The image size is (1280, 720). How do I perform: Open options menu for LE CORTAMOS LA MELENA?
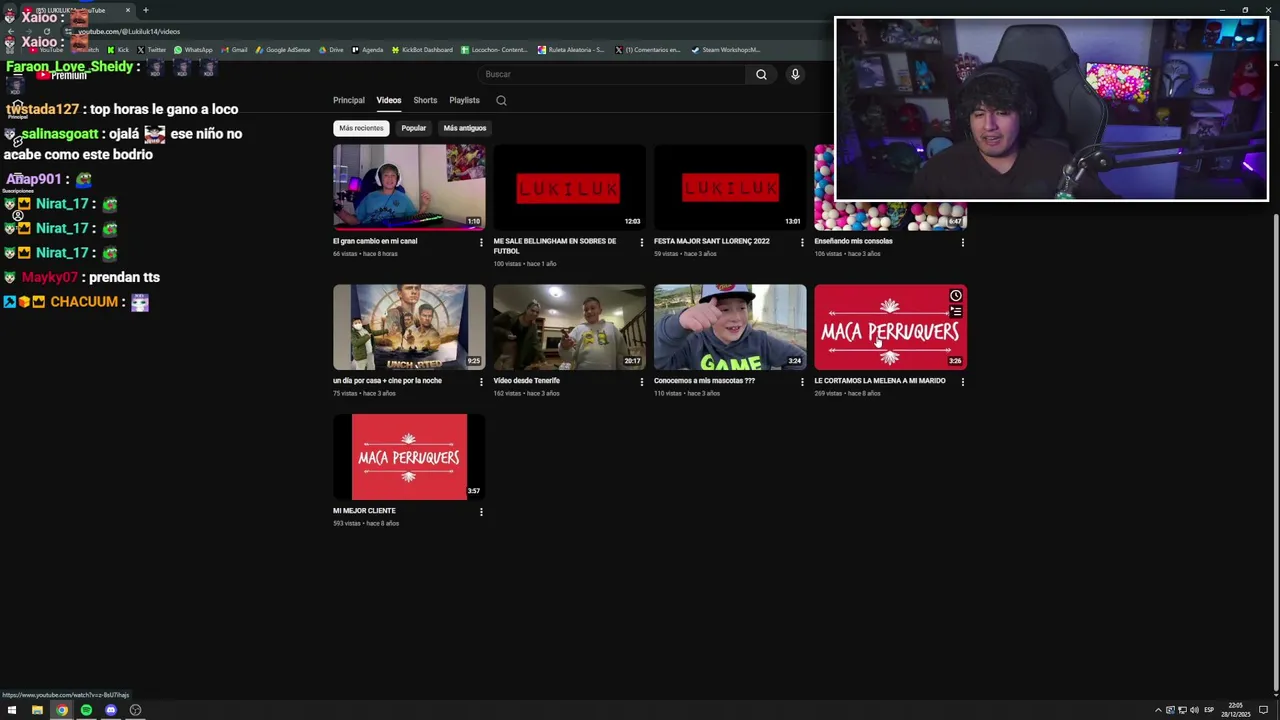coord(963,382)
